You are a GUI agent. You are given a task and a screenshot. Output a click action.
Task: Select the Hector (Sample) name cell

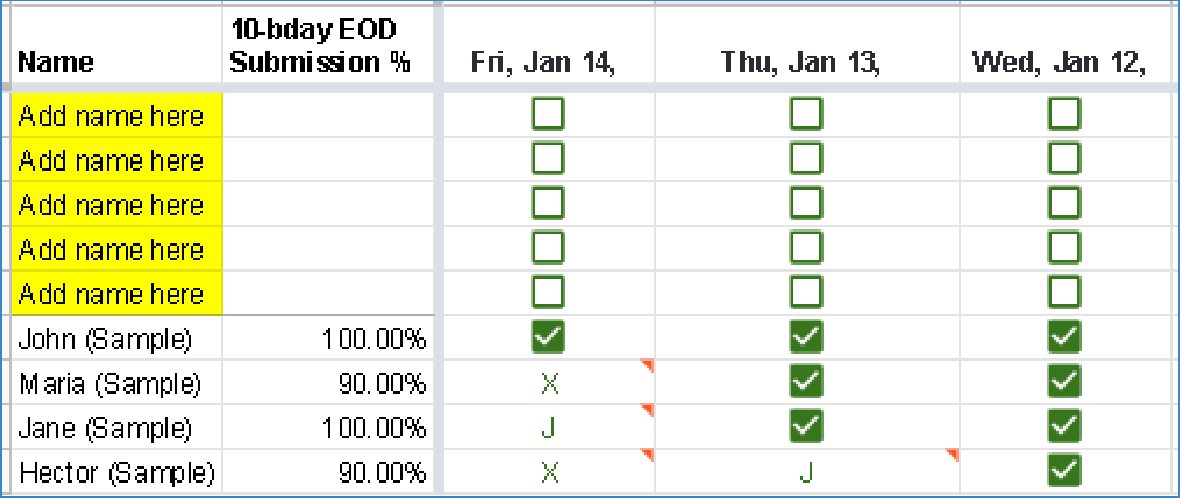(x=115, y=472)
